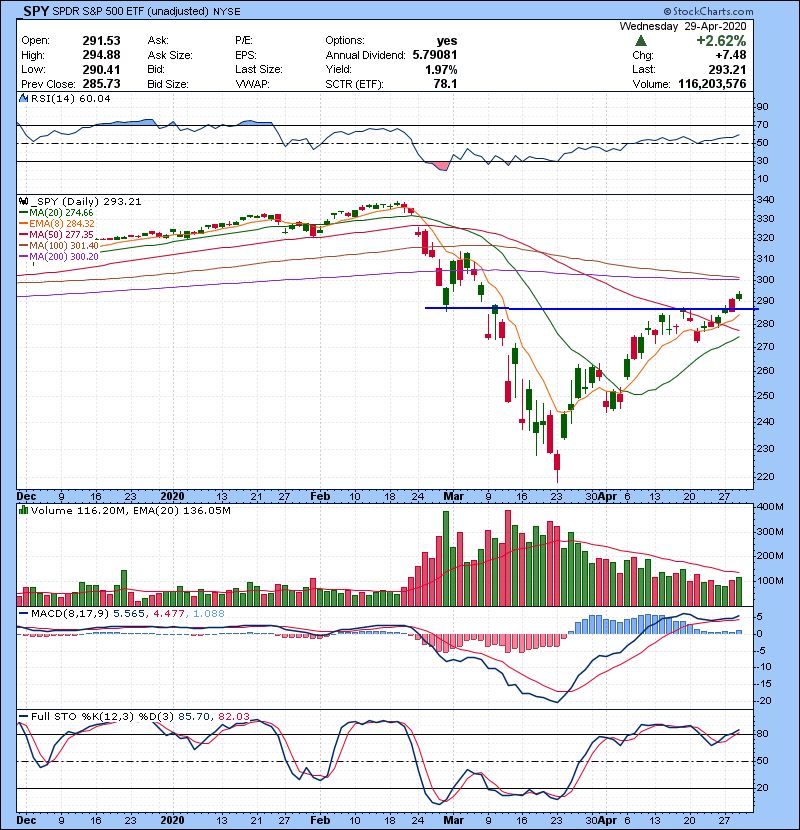The image size is (800, 830).
Task: Click the +2.62% percent change value
Action: point(721,41)
